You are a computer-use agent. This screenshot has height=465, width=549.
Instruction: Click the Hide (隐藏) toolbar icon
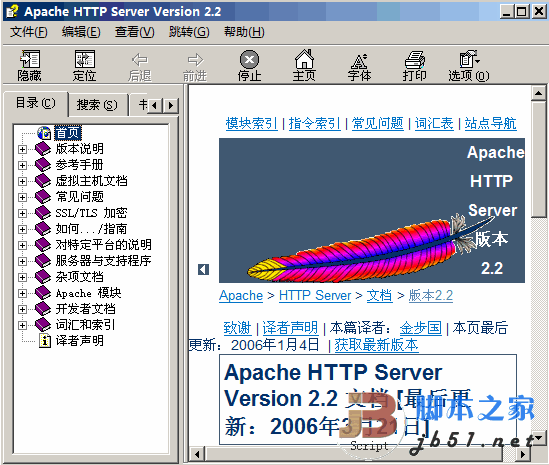click(x=29, y=59)
